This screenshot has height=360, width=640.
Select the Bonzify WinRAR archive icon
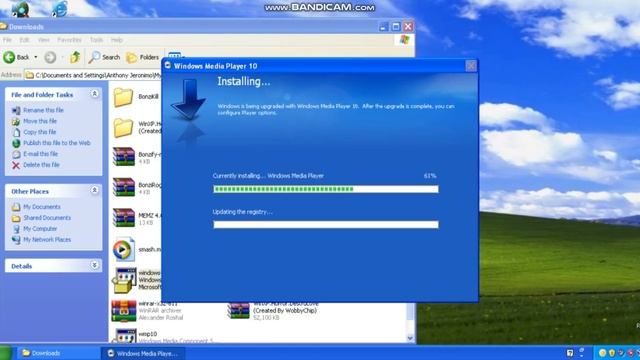124,157
